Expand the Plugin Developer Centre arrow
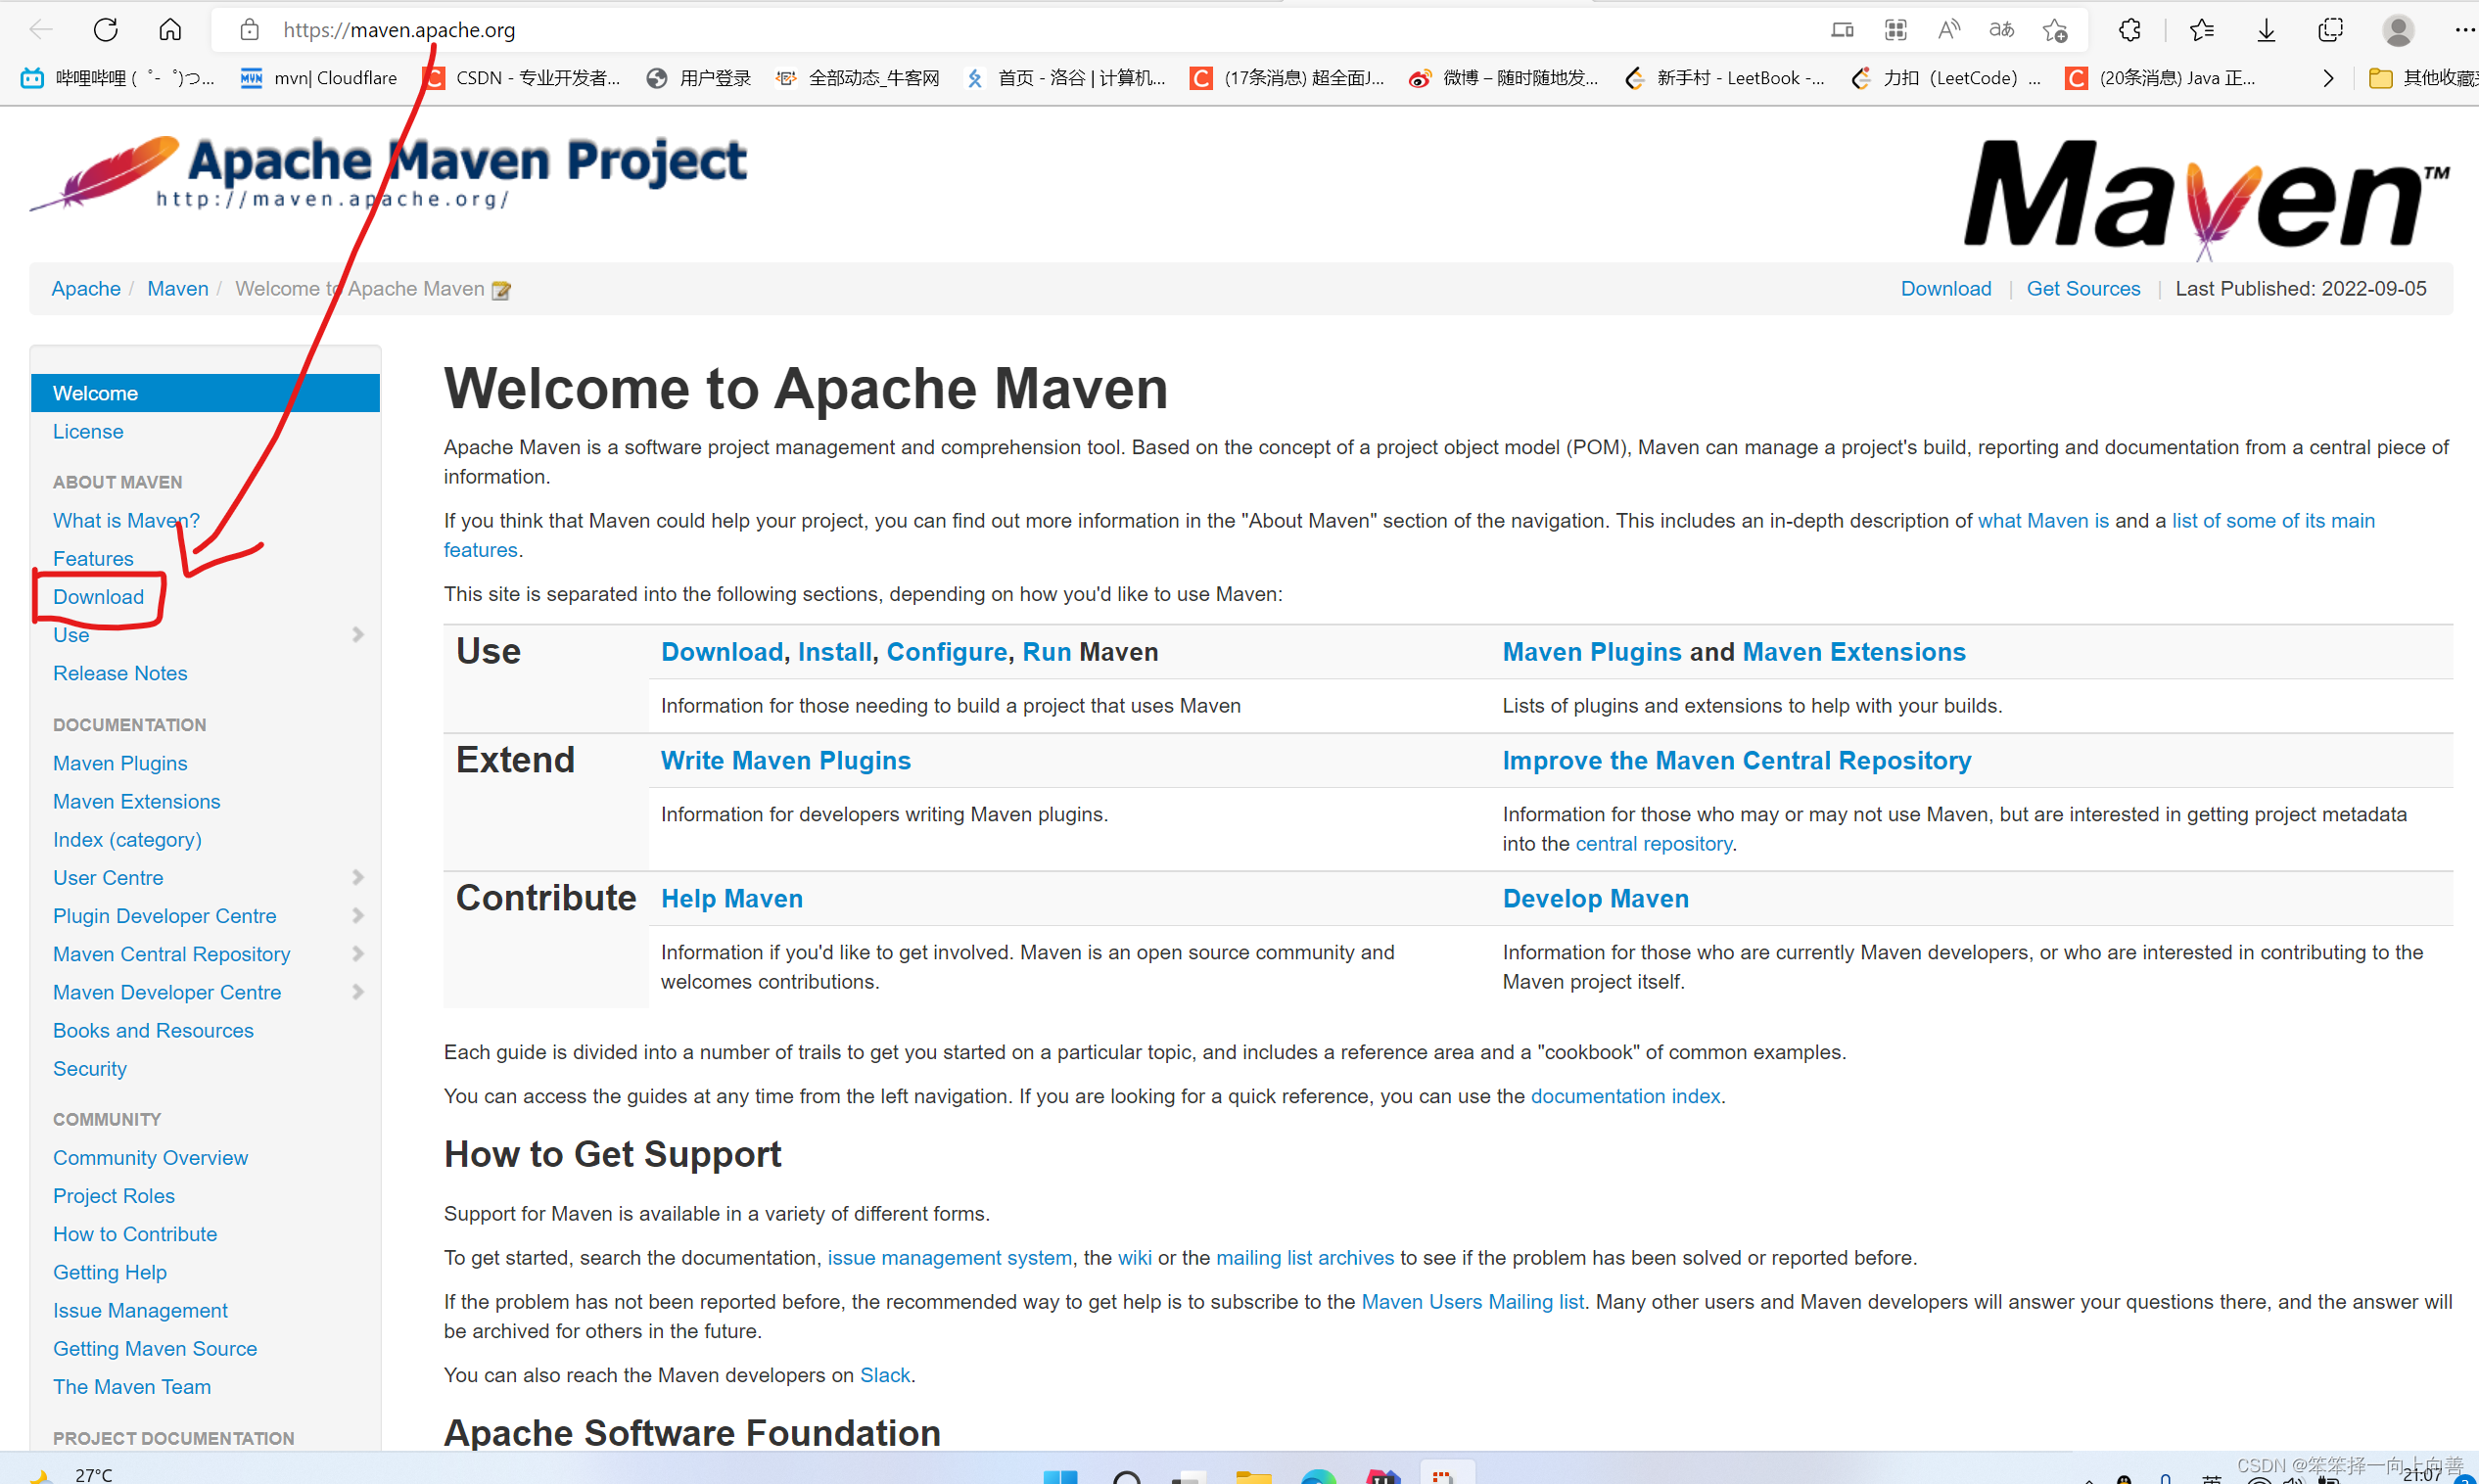This screenshot has height=1484, width=2479. (x=358, y=915)
